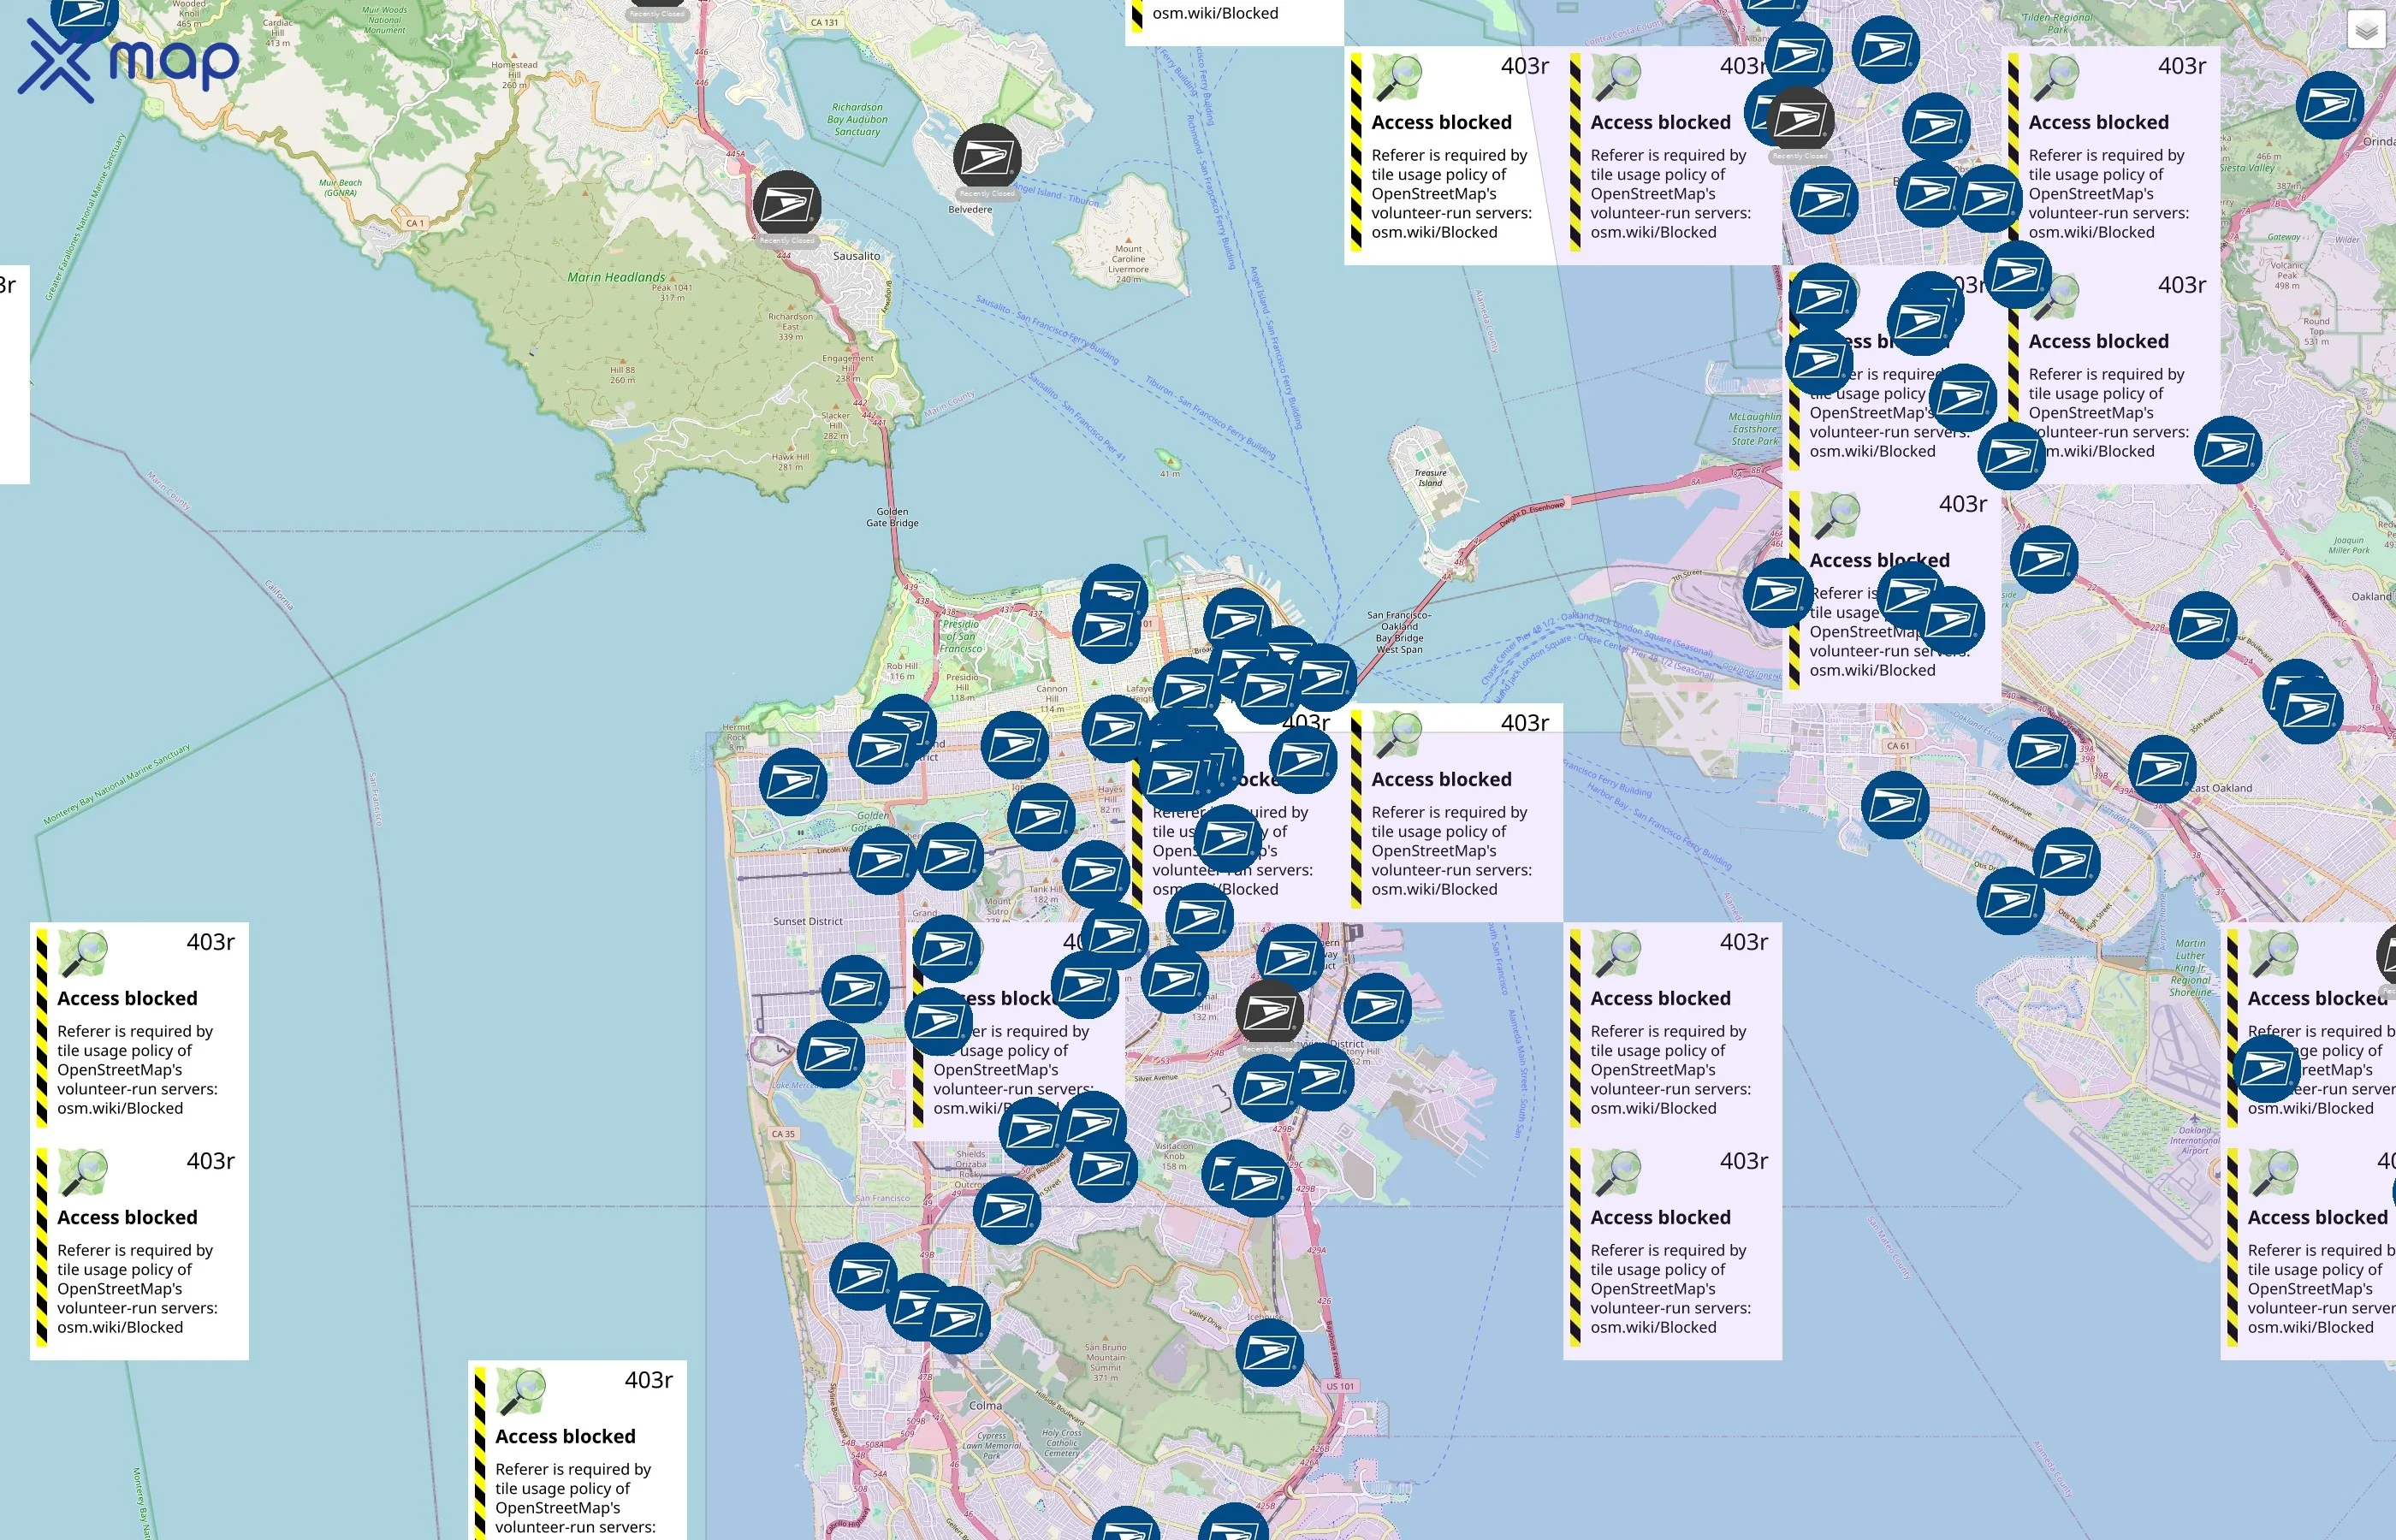Screen dimensions: 2396x1540
Task: Click the Xmap logo
Action: (129, 61)
